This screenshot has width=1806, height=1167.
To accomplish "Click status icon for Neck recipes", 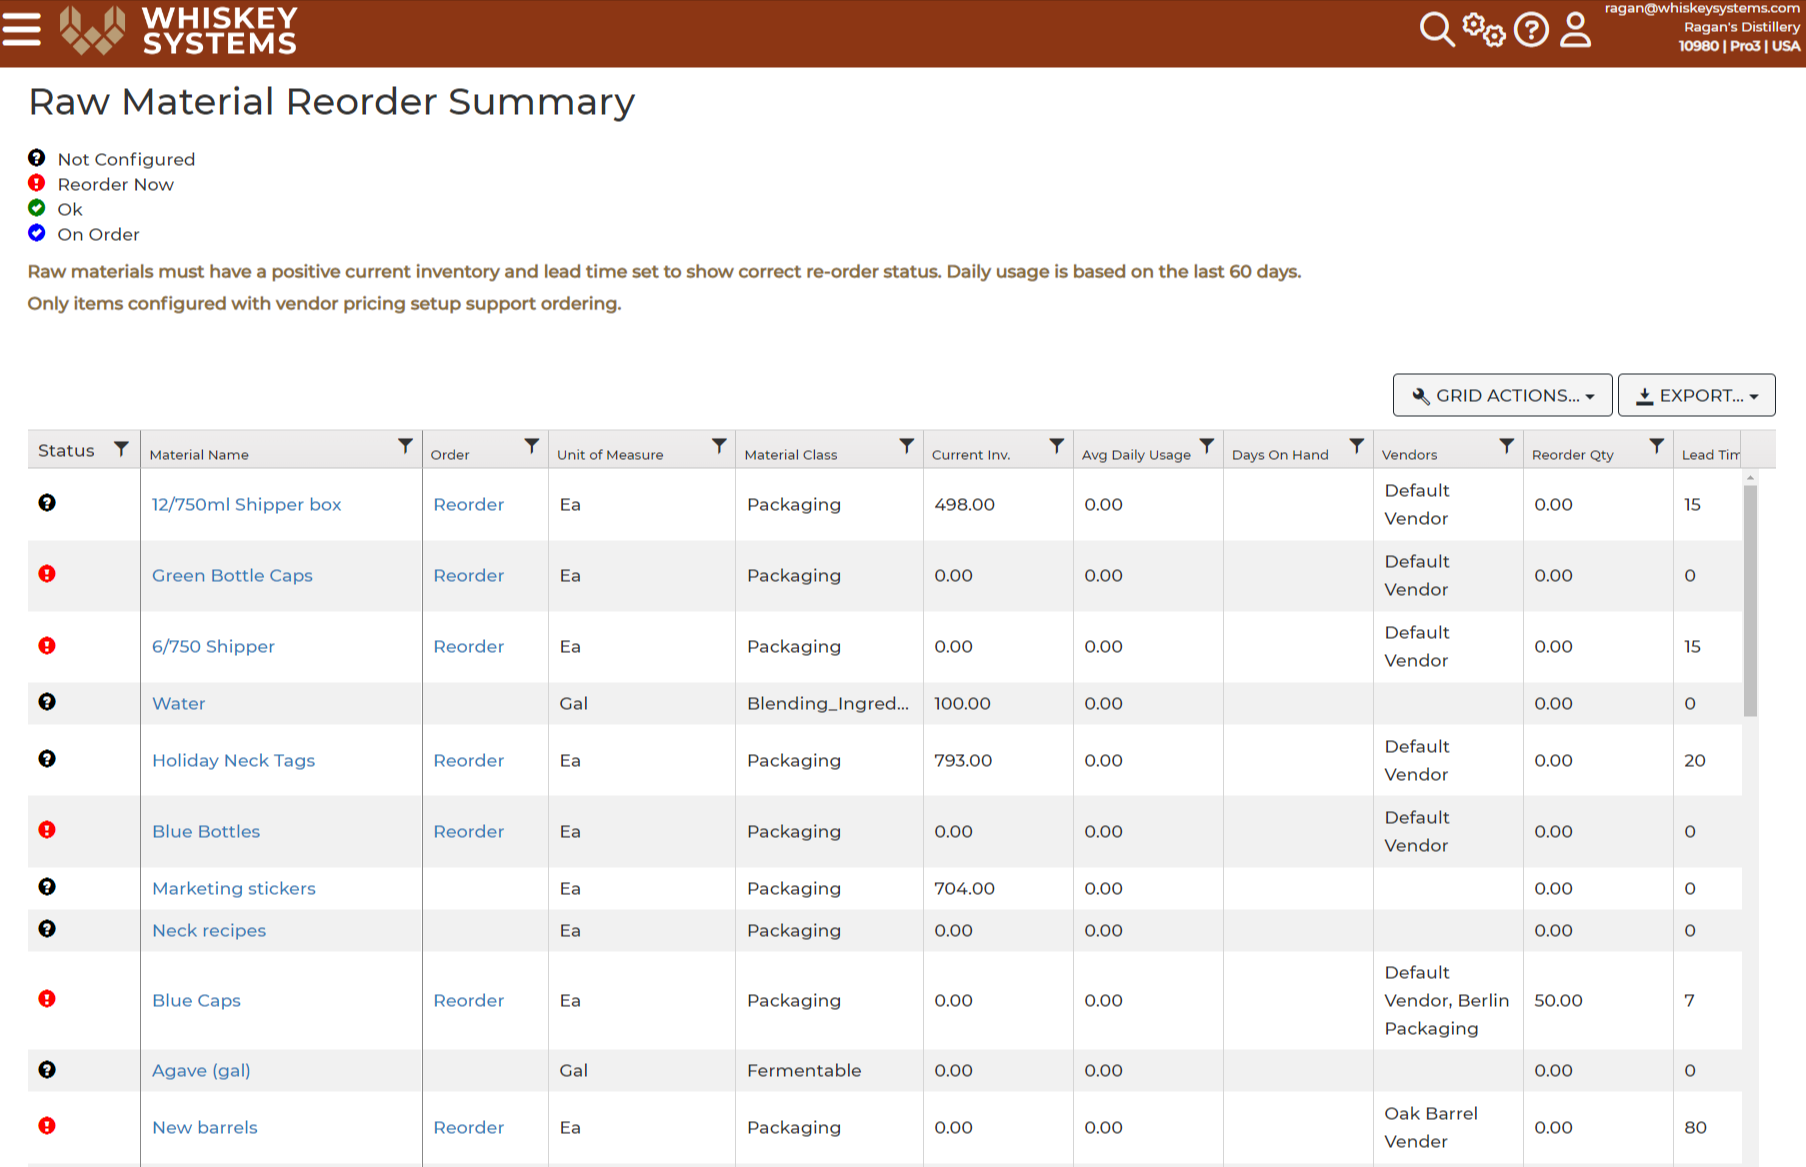I will click(x=47, y=929).
